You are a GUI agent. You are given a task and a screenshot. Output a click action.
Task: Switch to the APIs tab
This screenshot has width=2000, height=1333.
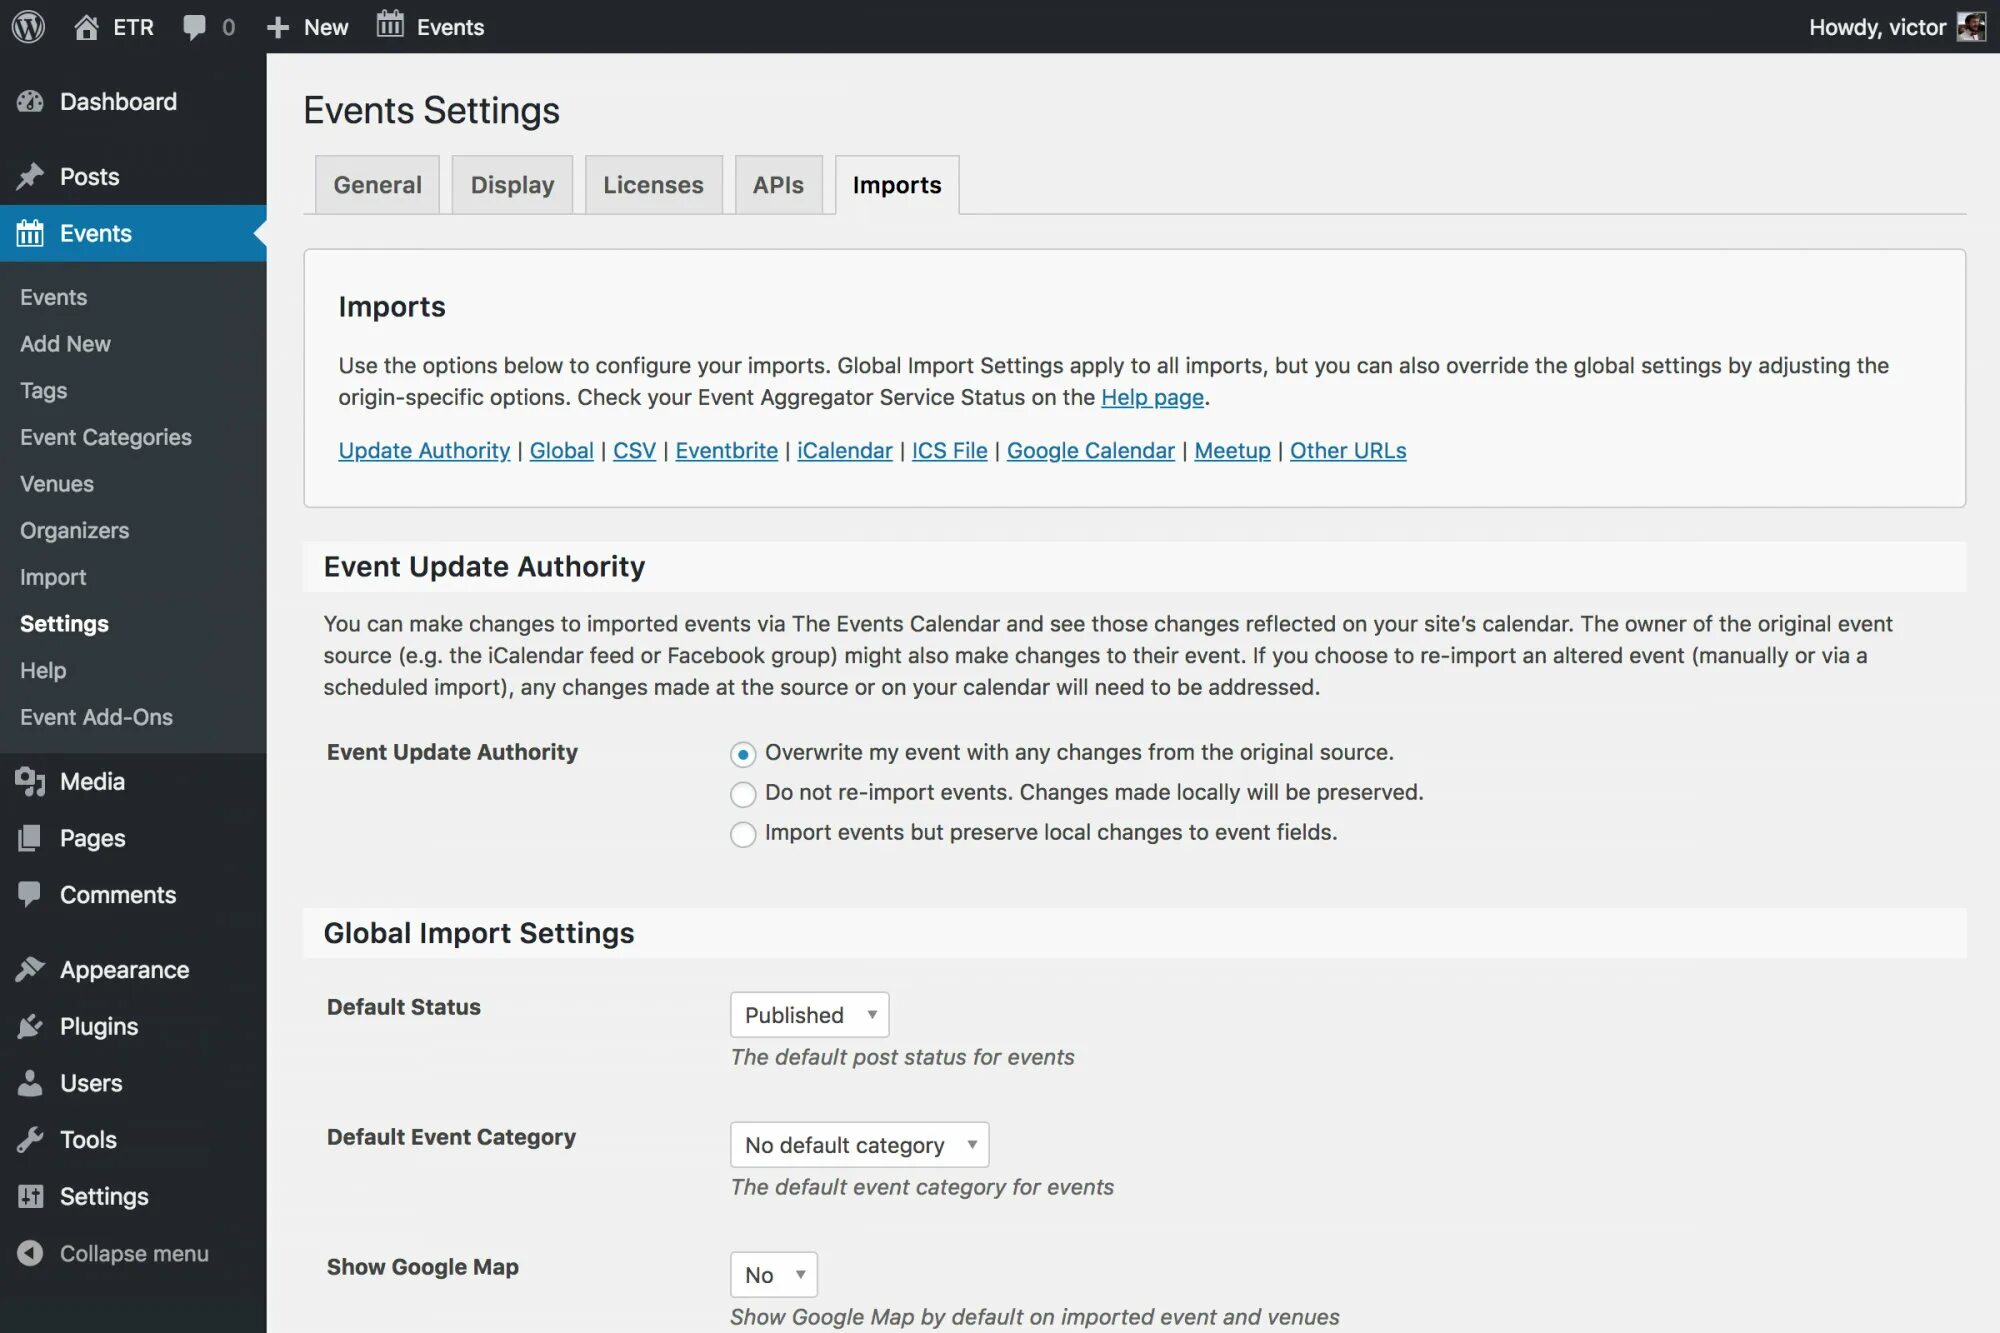[x=778, y=185]
